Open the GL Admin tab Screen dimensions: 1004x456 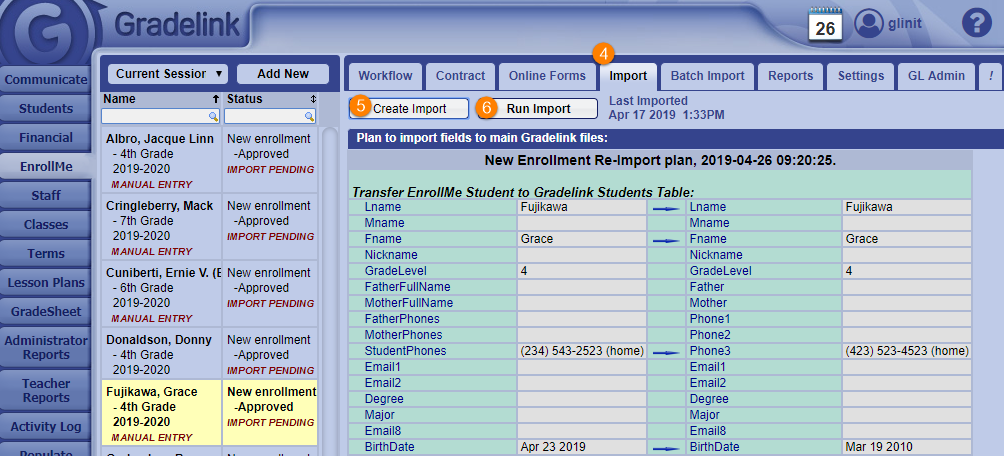tap(936, 76)
